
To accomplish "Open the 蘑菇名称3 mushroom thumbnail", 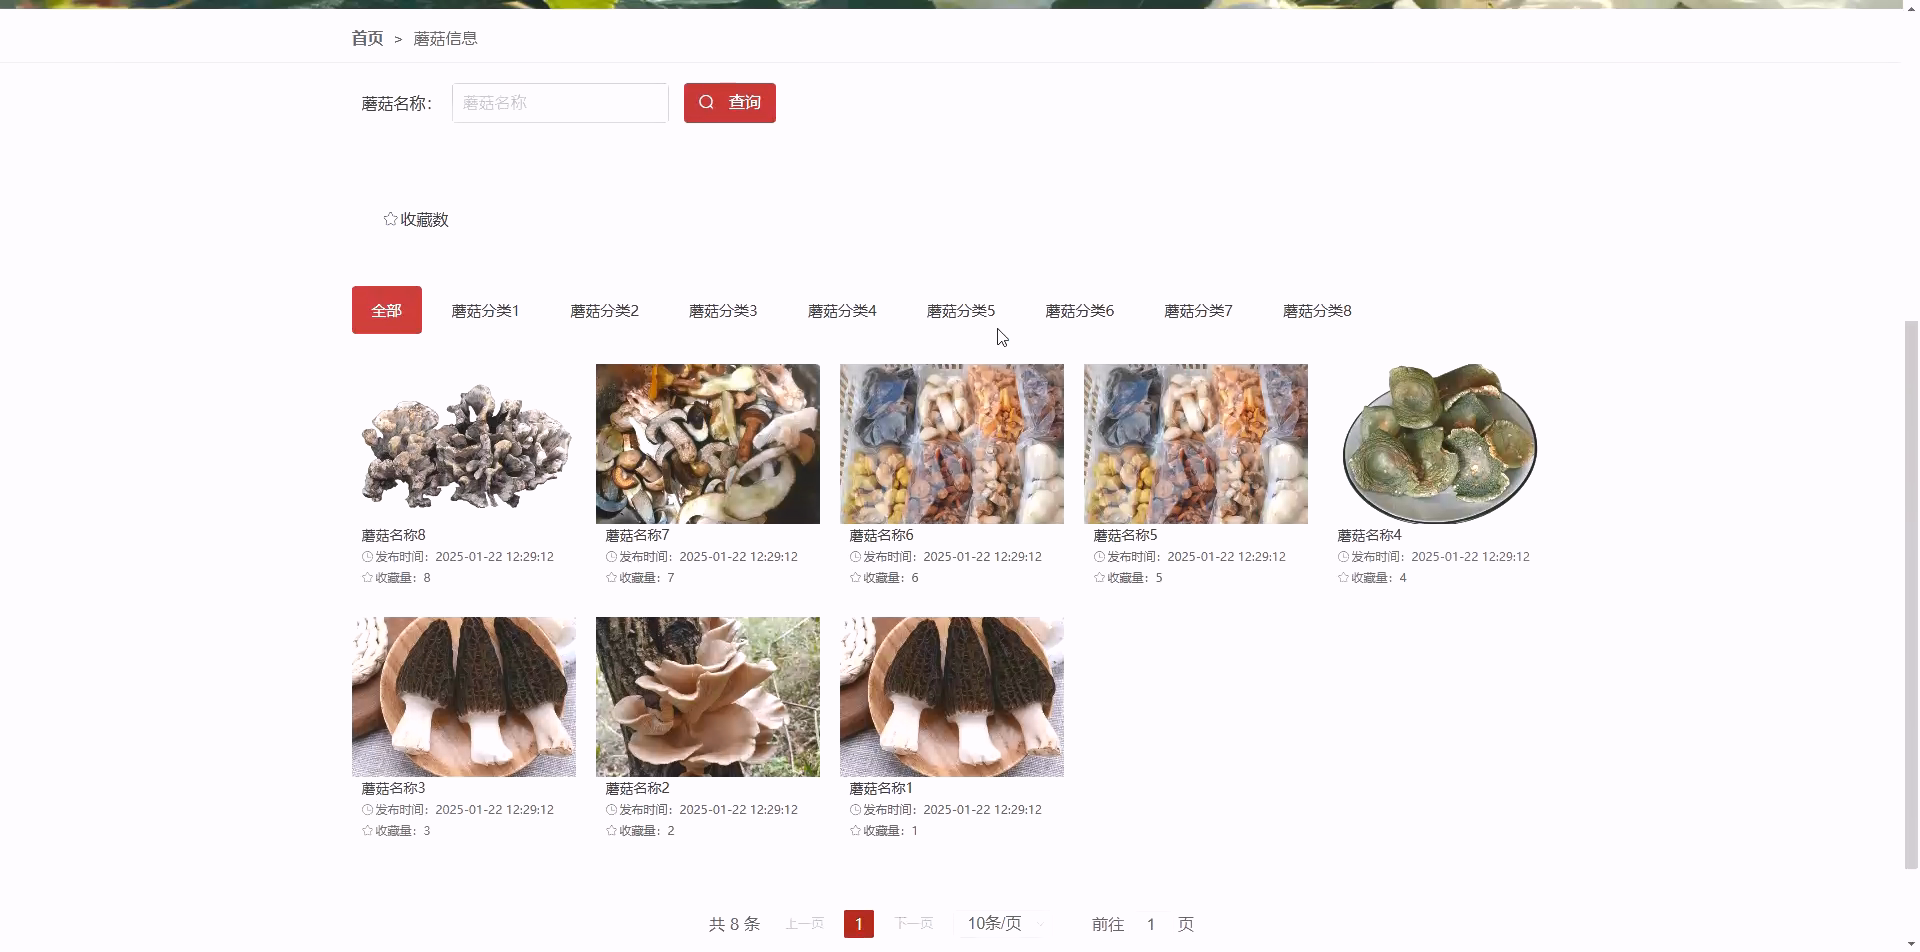I will click(463, 696).
